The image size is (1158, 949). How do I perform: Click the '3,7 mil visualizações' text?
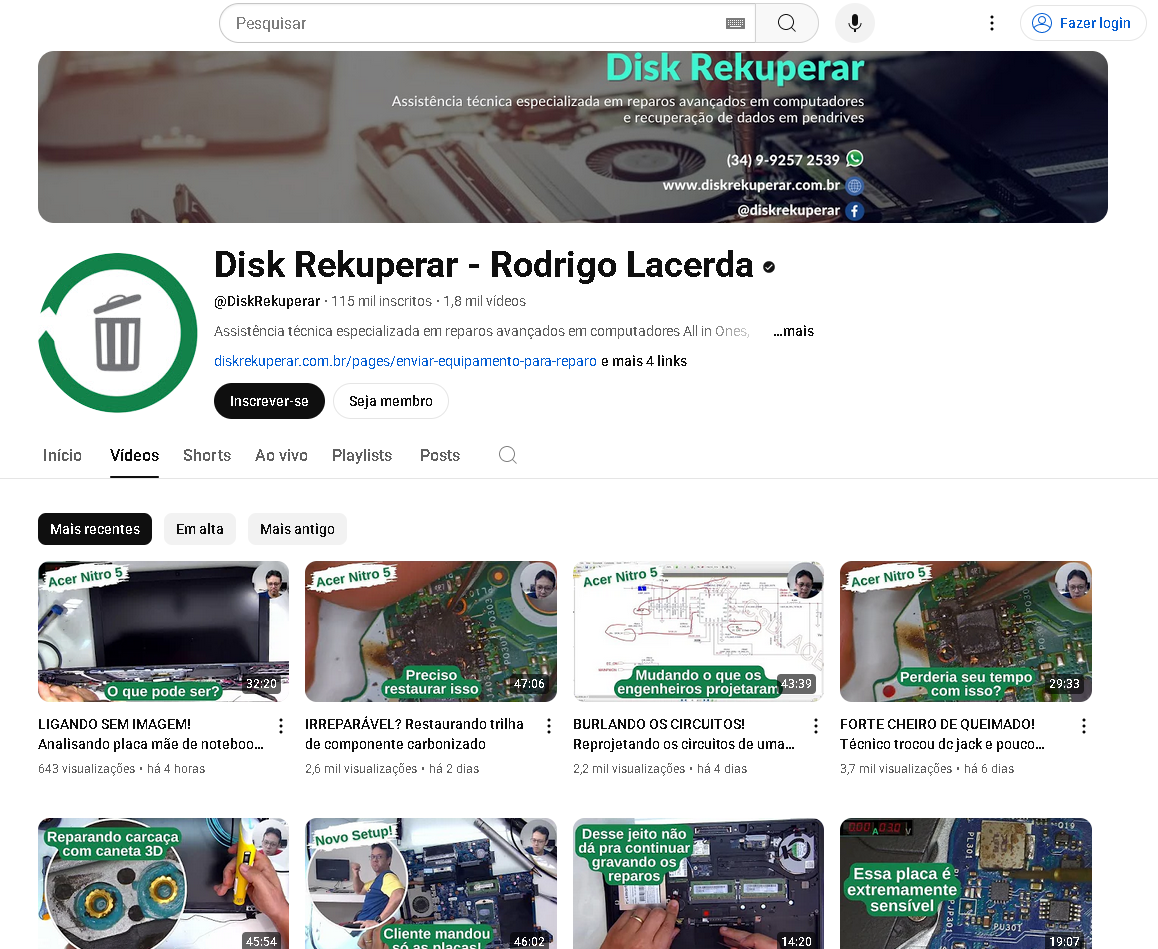coord(896,769)
